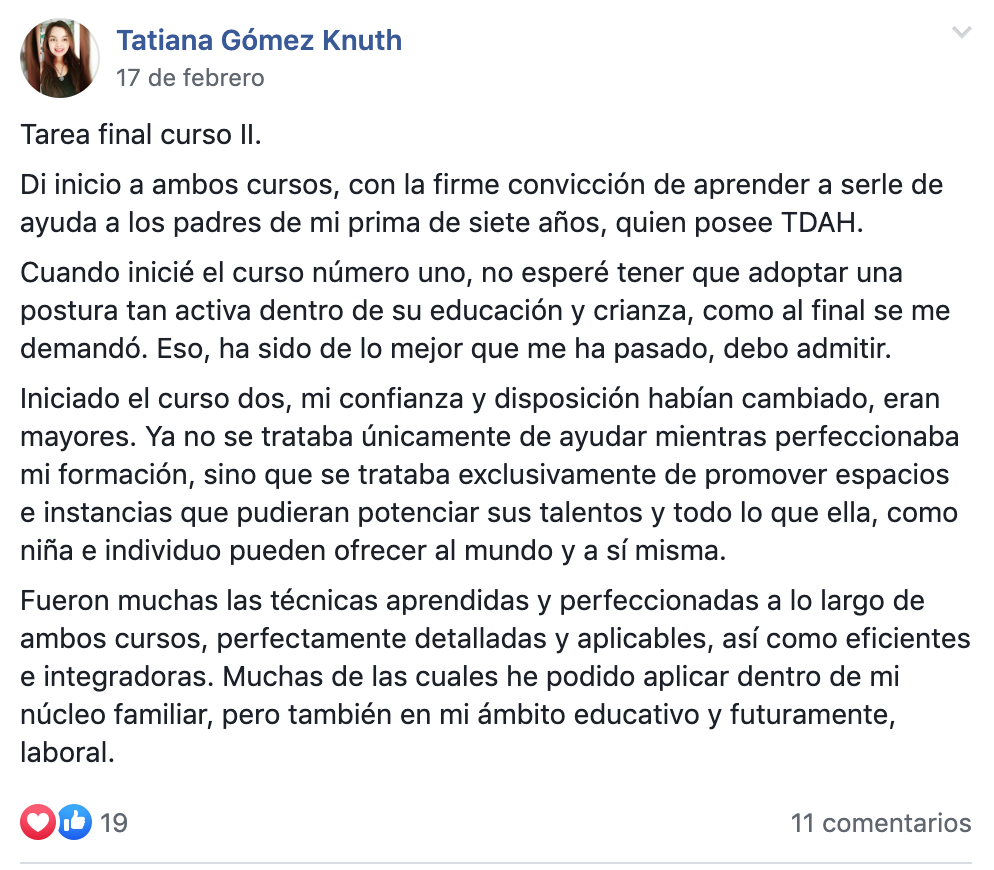Screen dimensions: 994x870
Task: Click the red heart reaction icon
Action: (38, 822)
